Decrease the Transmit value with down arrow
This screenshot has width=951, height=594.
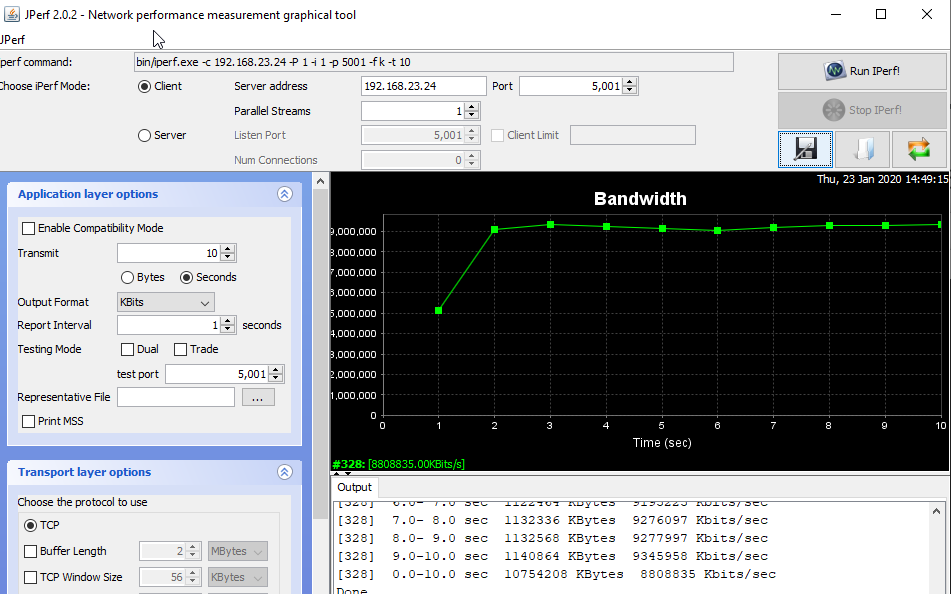click(x=227, y=257)
